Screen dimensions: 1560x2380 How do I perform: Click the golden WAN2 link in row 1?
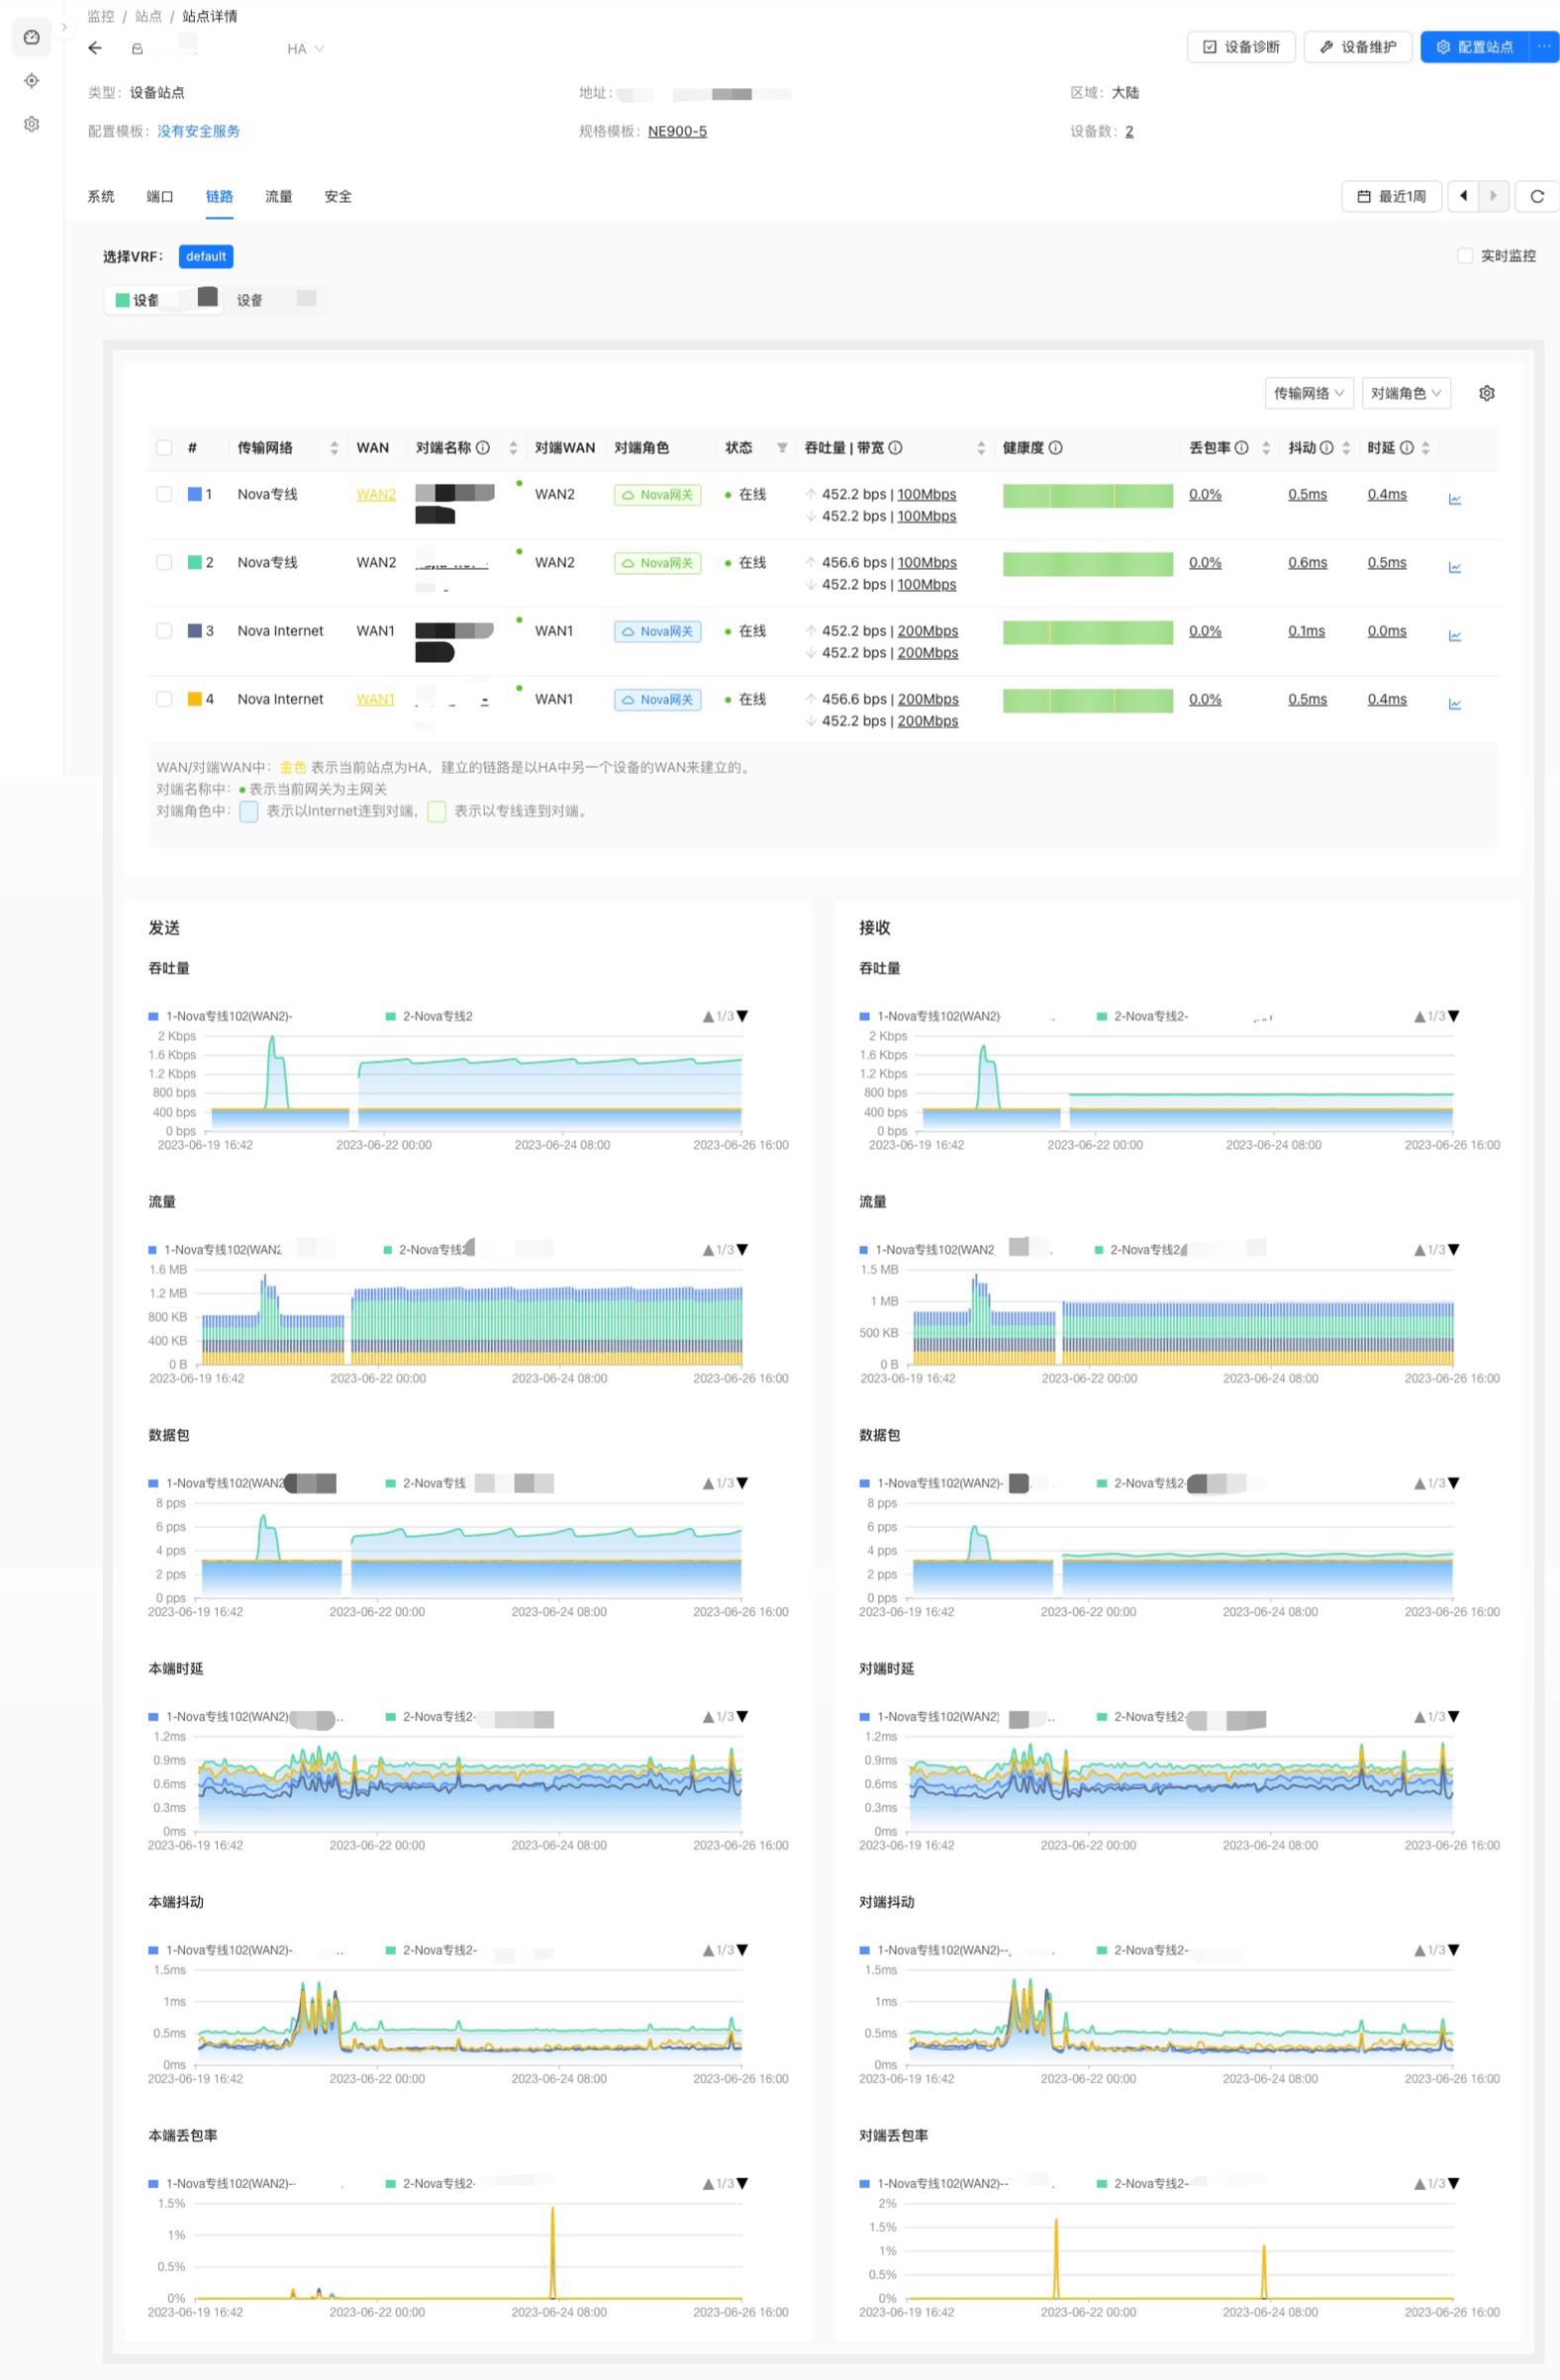tap(376, 494)
